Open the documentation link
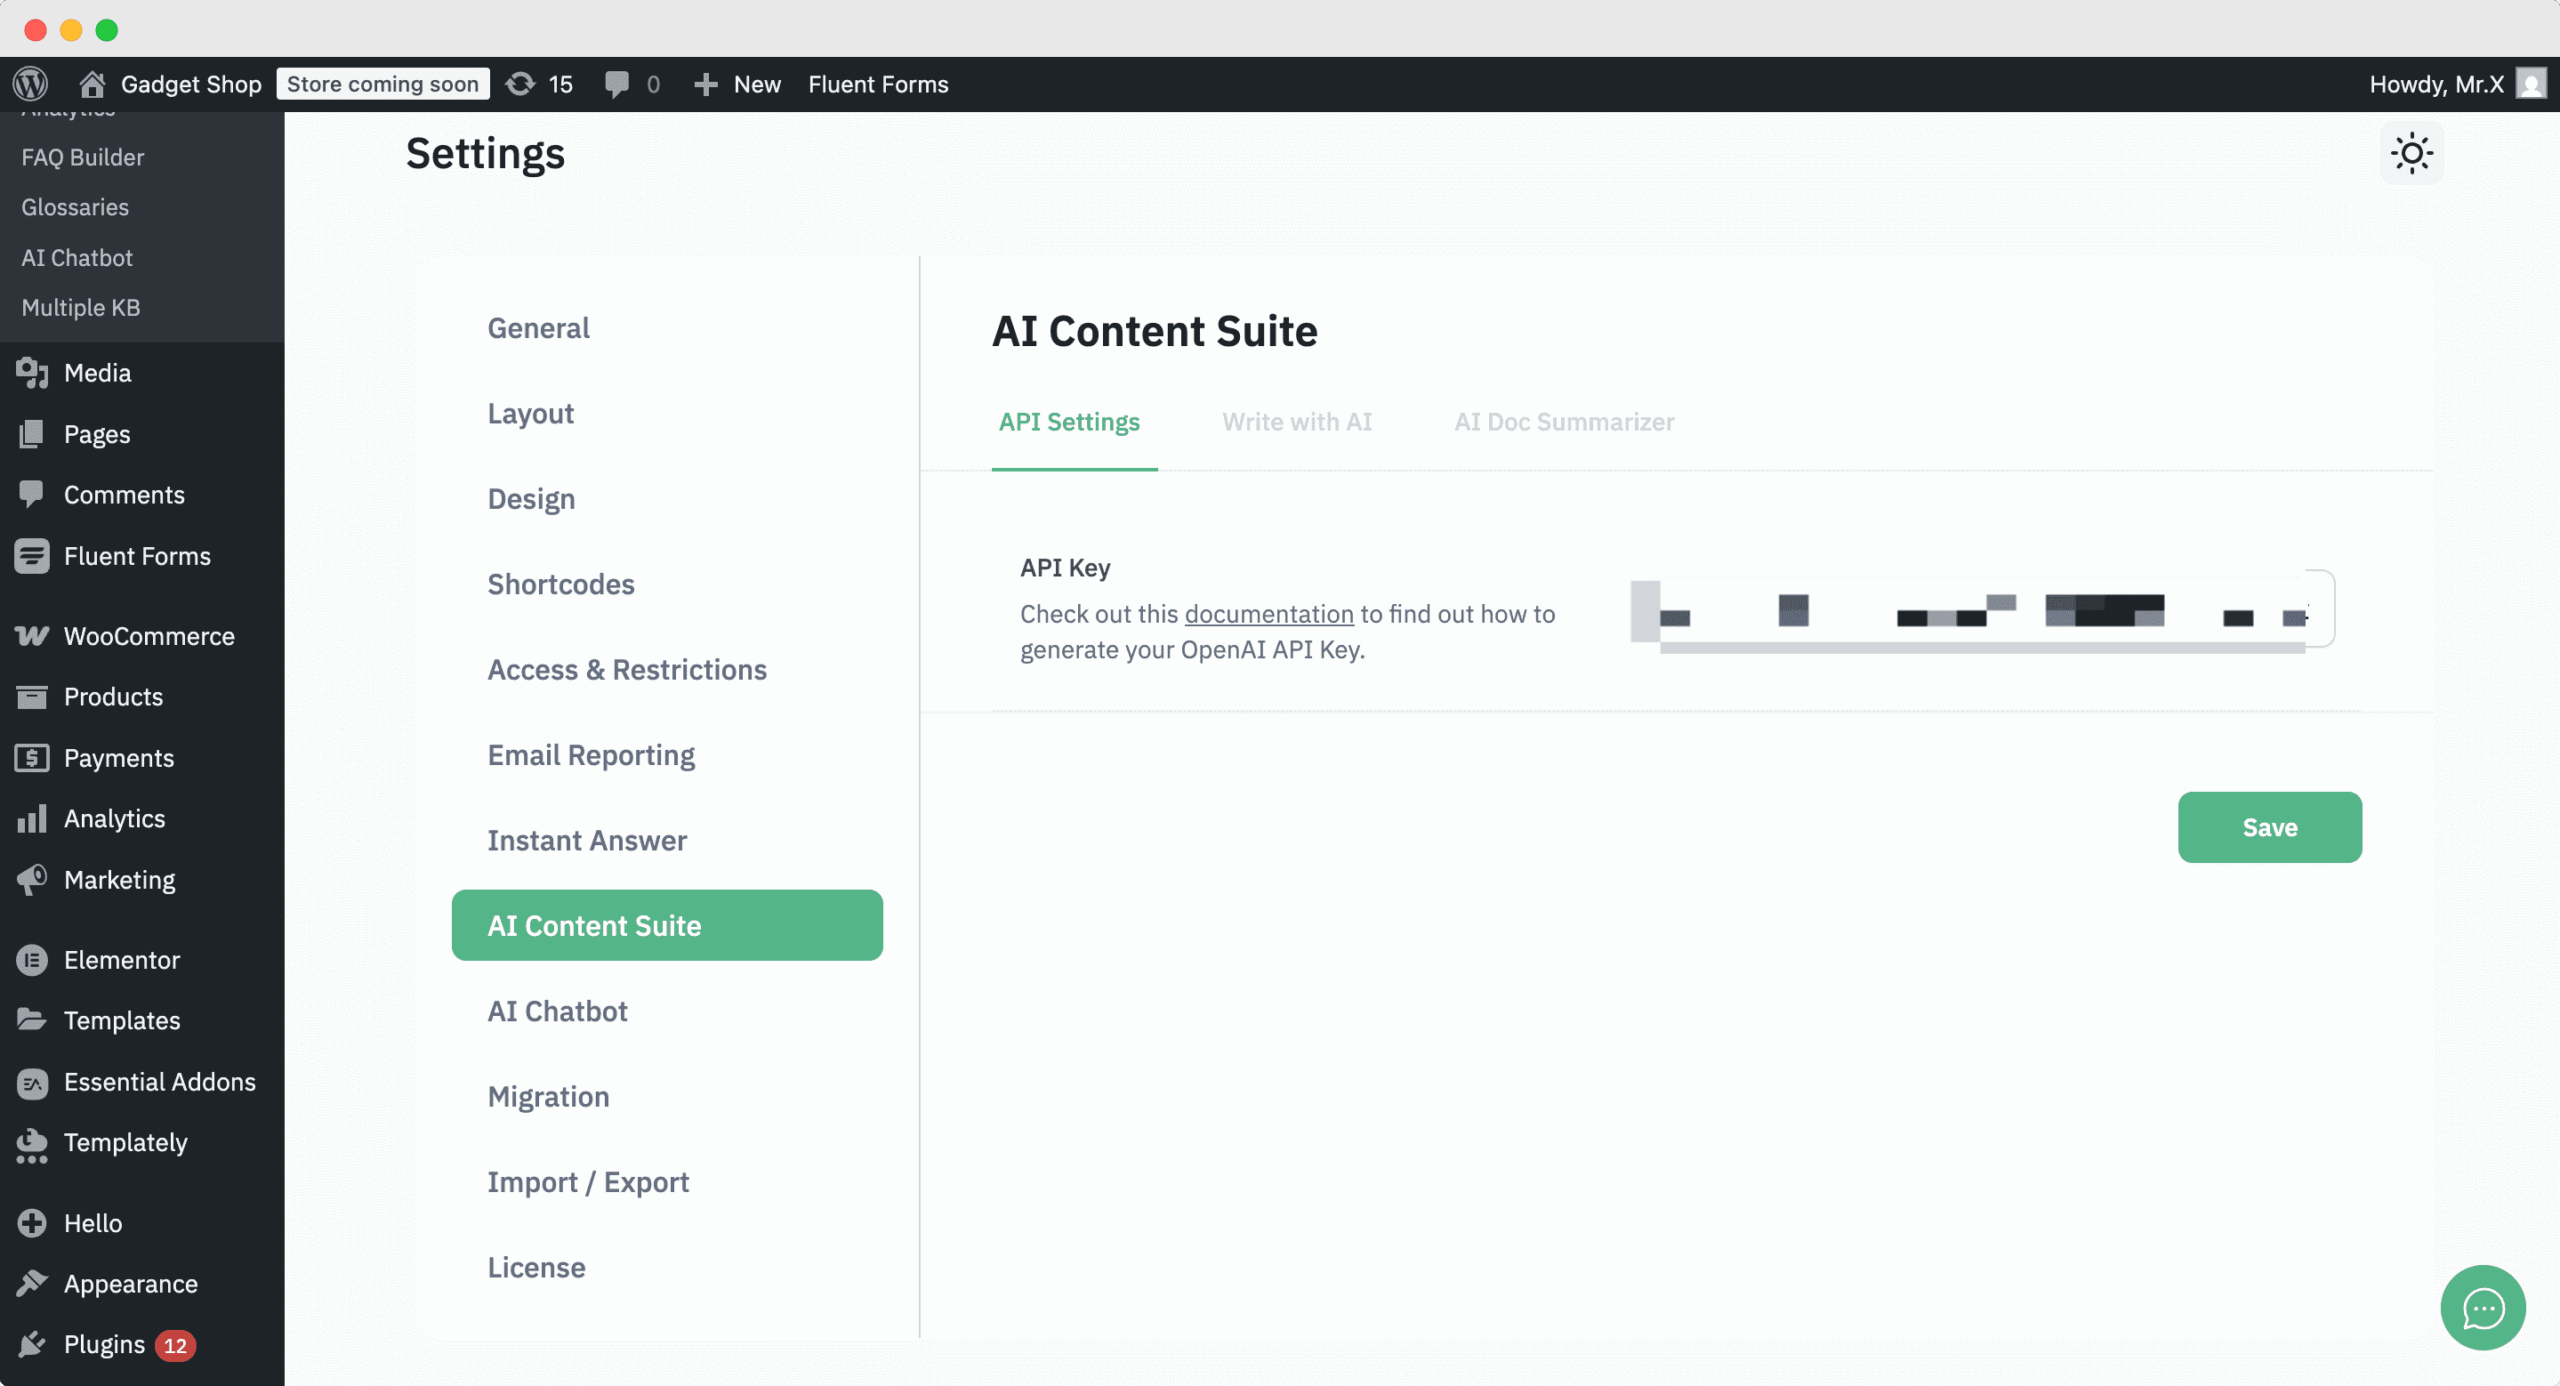 click(1267, 614)
